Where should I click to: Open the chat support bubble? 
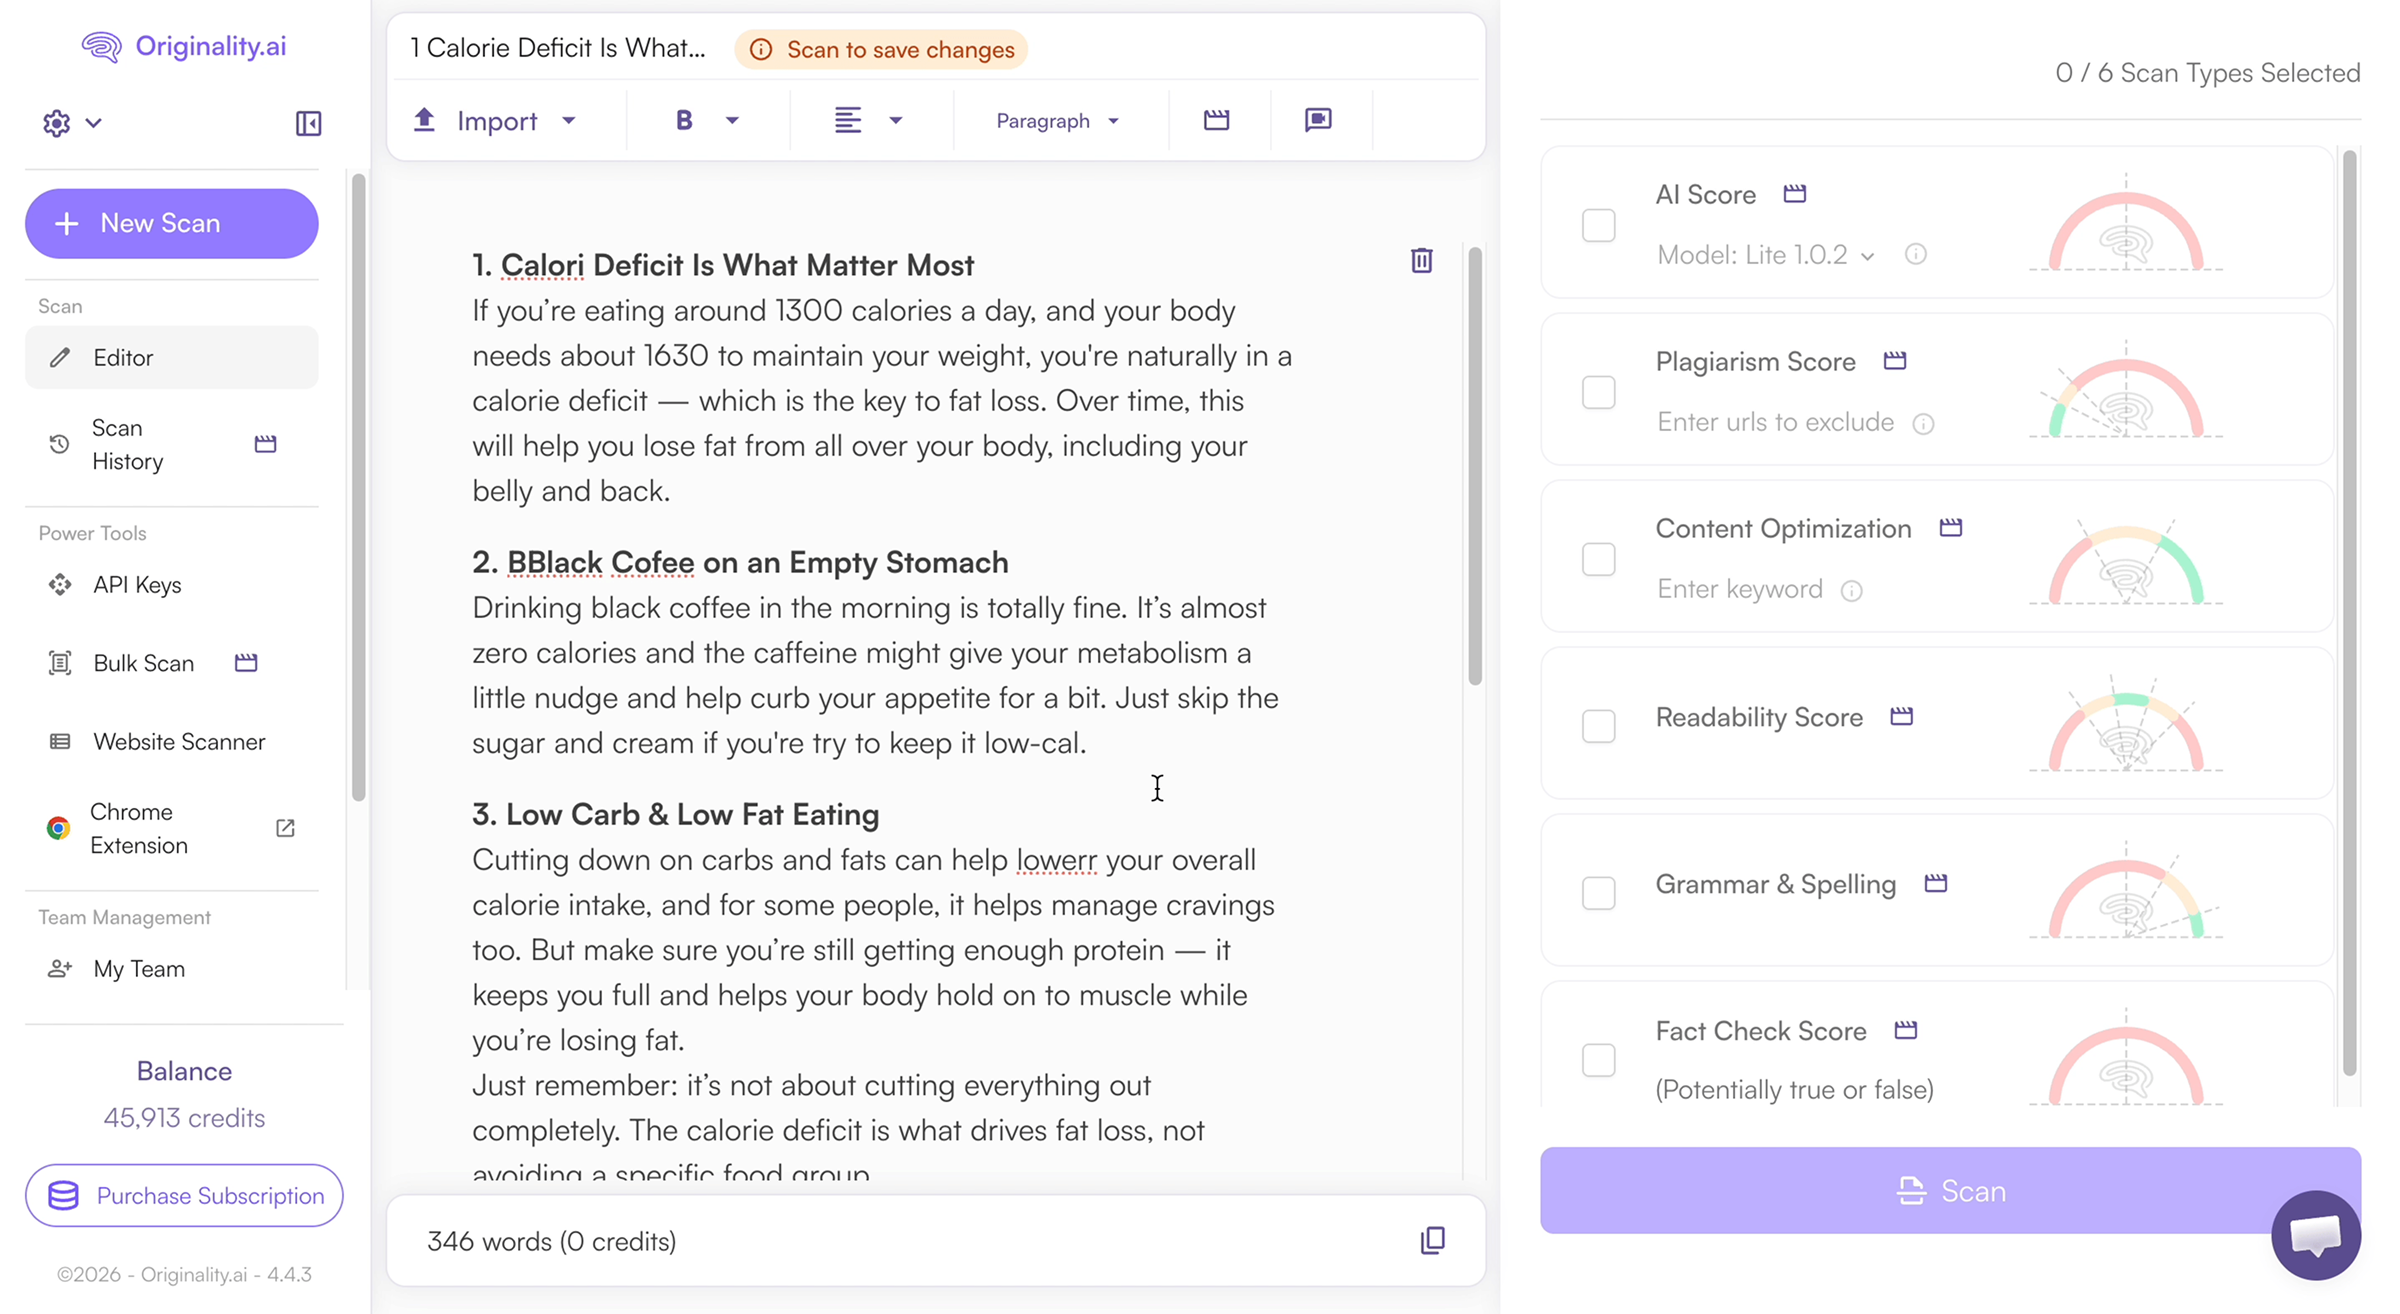(2315, 1234)
